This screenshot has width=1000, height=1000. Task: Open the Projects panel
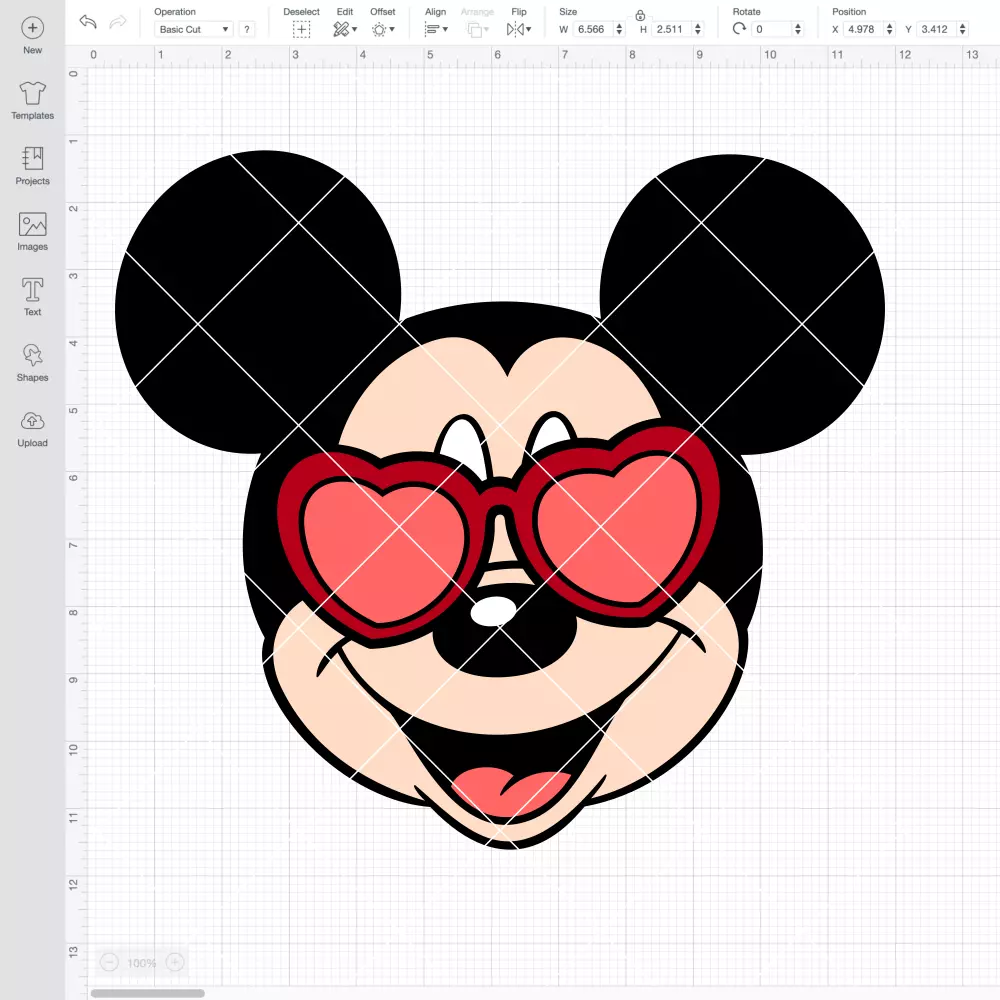[x=33, y=166]
